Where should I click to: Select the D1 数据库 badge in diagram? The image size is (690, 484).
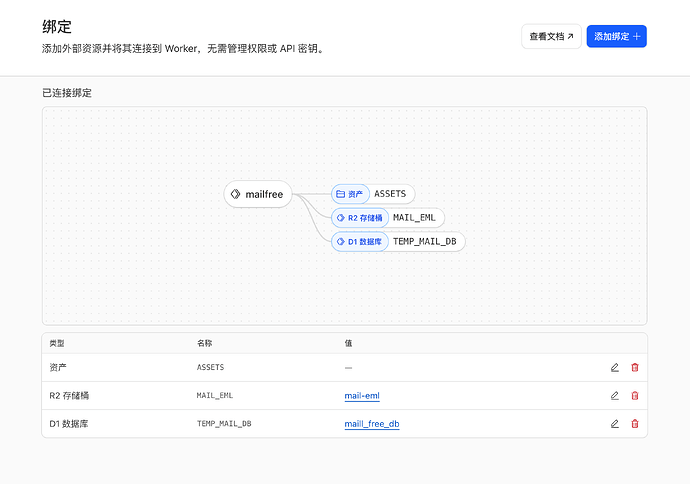(360, 242)
